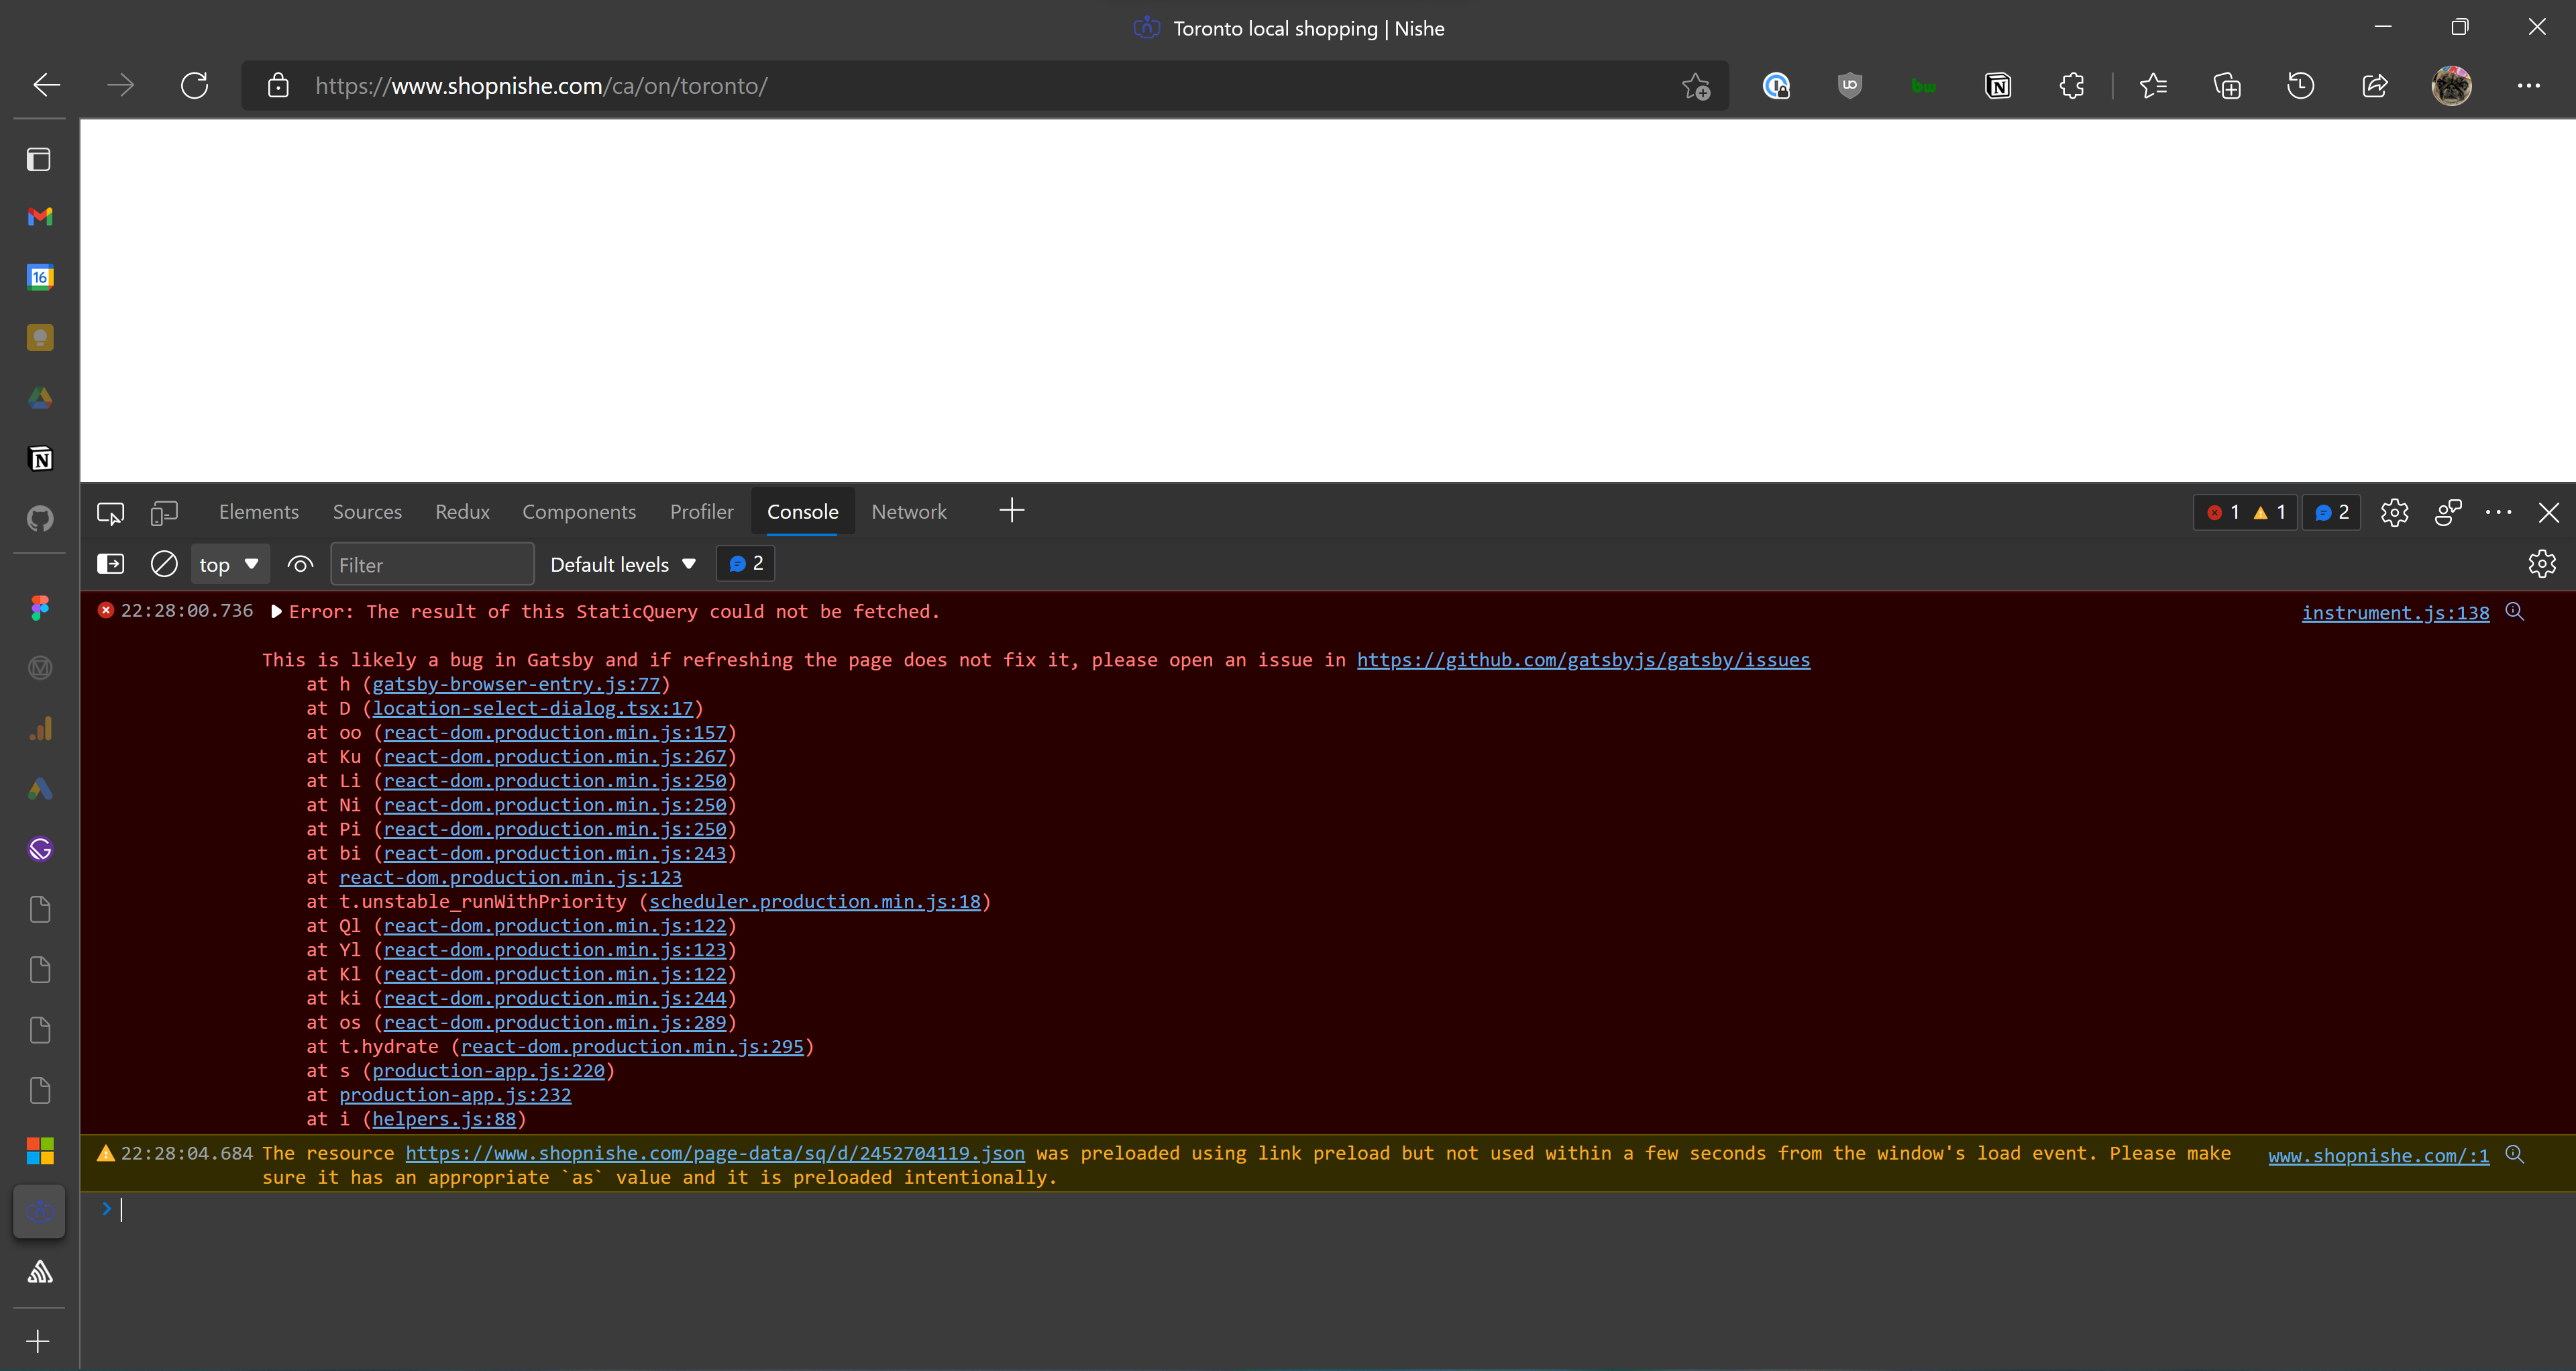The image size is (2576, 1371).
Task: Switch to the Network tab
Action: coord(908,511)
